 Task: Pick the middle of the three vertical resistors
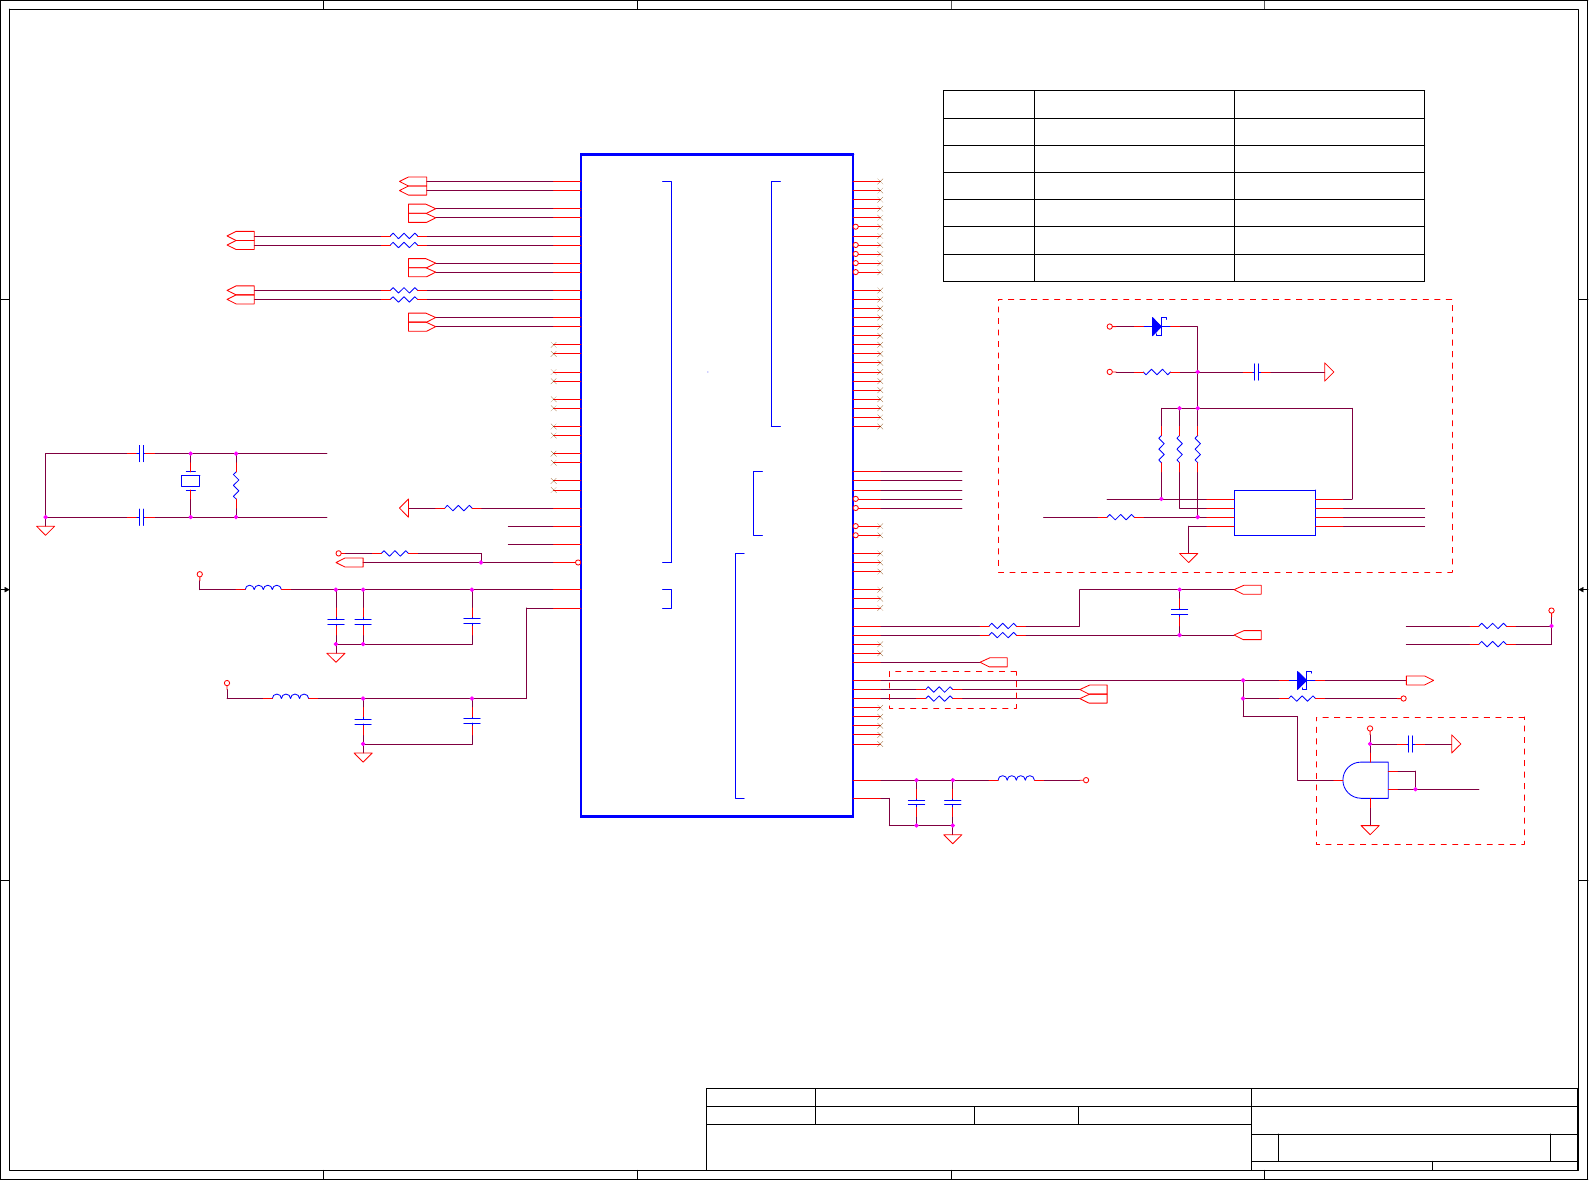(1180, 450)
